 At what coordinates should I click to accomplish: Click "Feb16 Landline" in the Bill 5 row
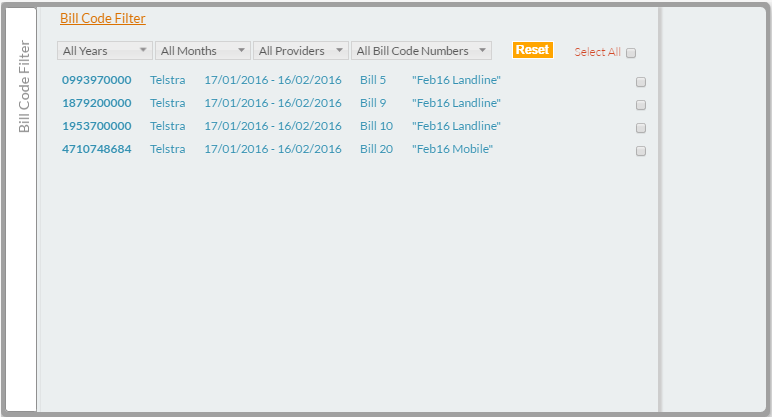coord(456,80)
